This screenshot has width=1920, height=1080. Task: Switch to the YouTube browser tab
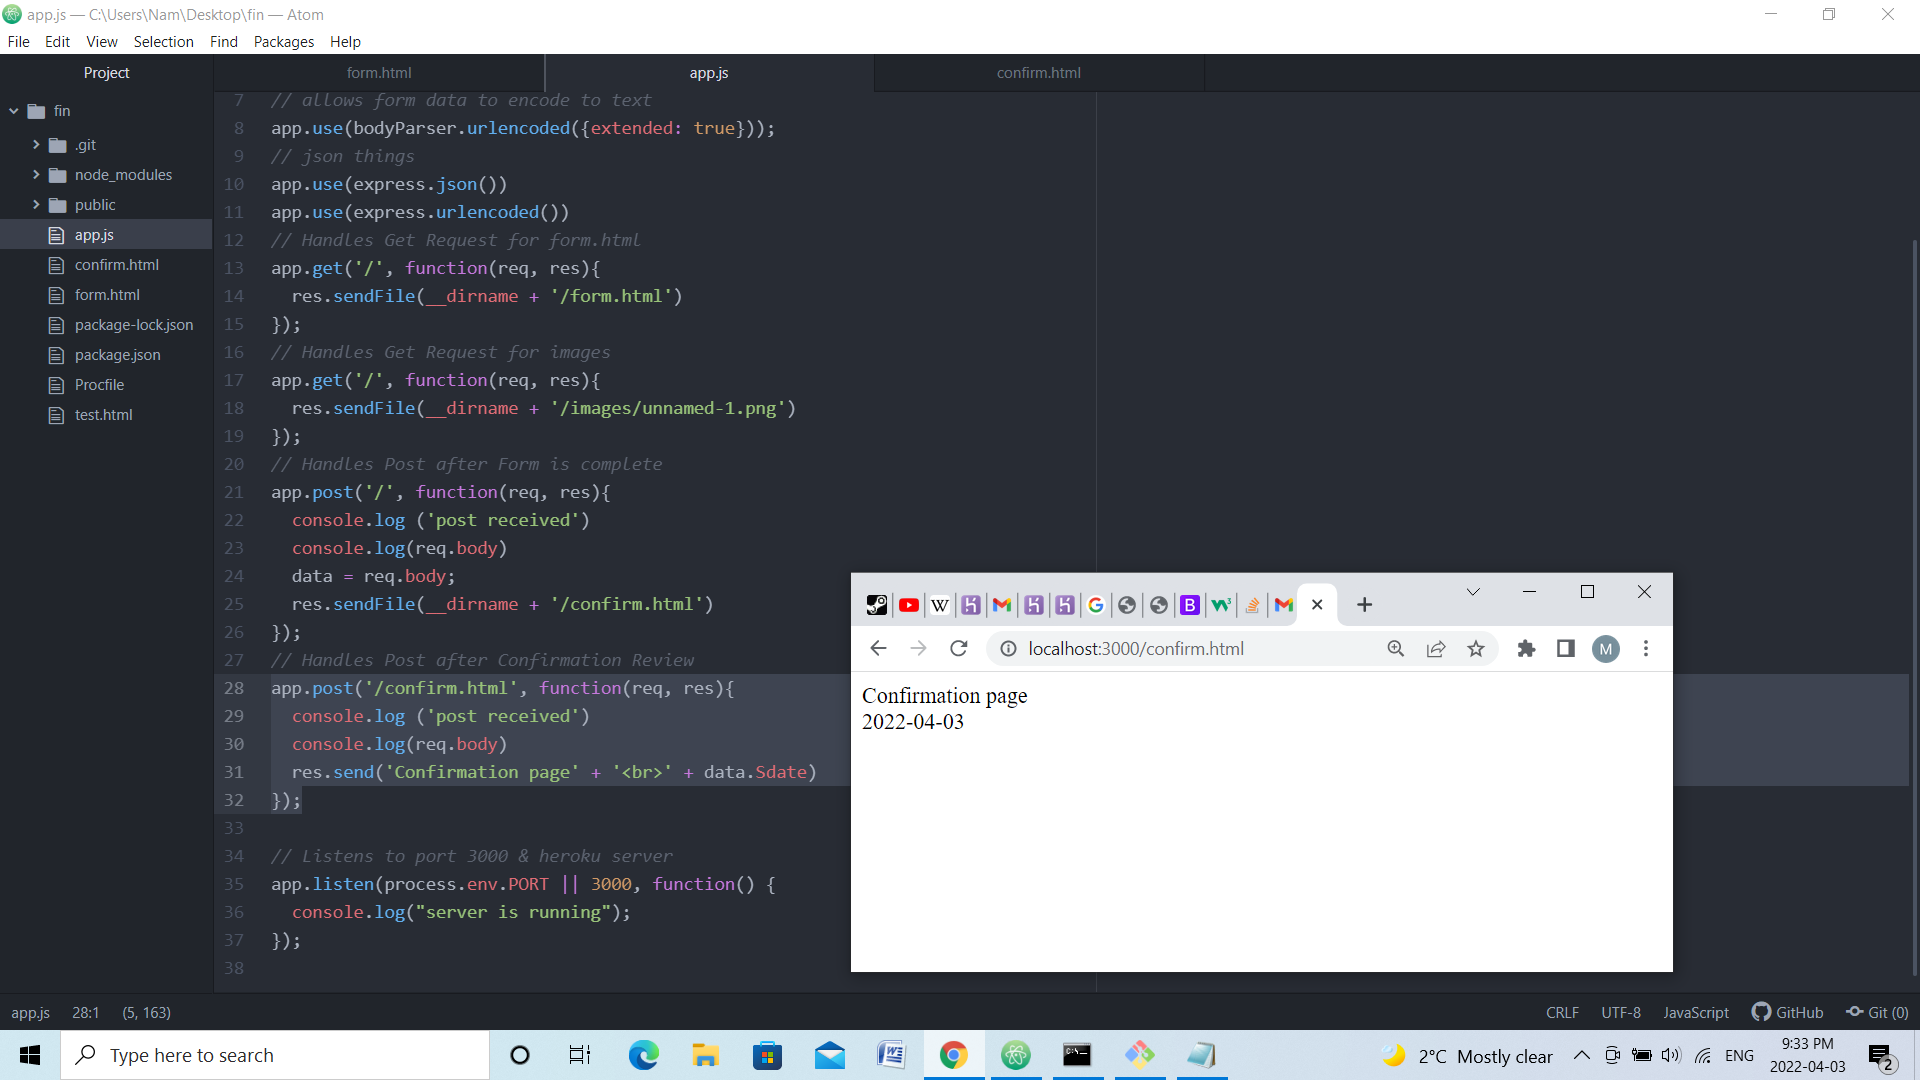point(908,605)
